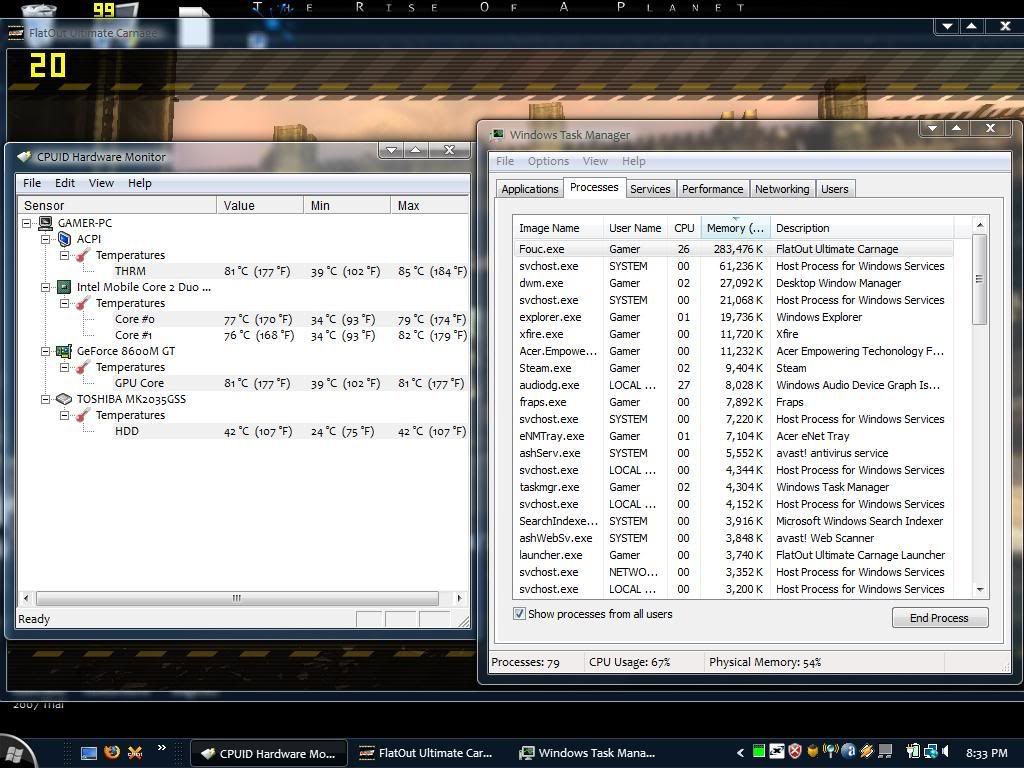Collapse Temperatures under TOSHIBA MK2035GSS

(65, 415)
